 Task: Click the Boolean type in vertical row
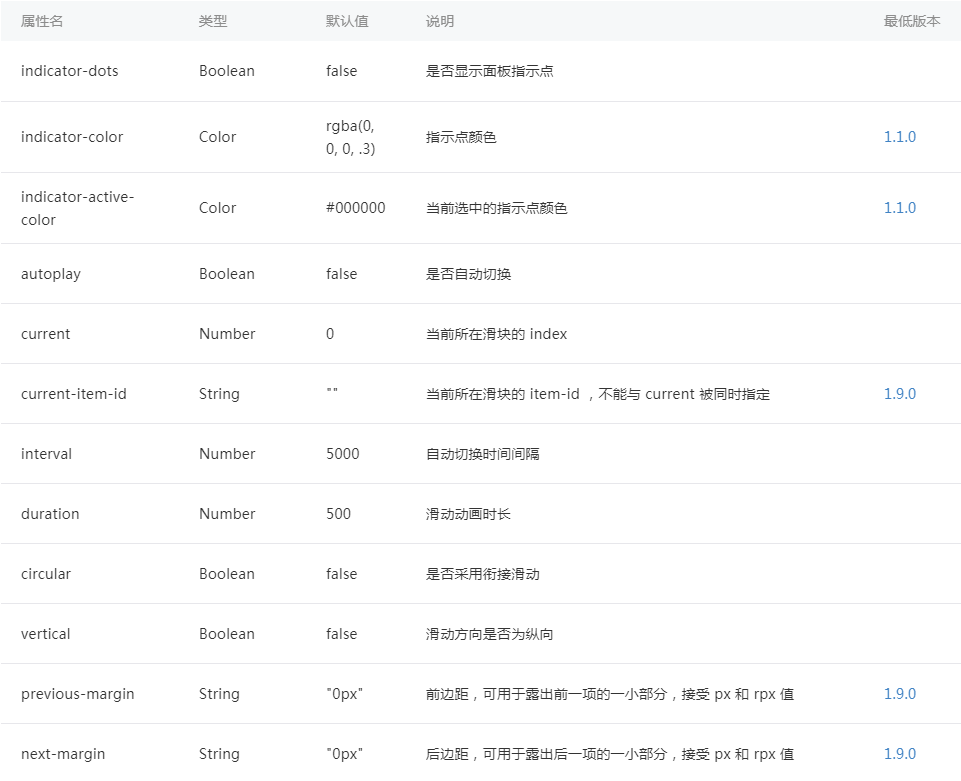point(226,634)
